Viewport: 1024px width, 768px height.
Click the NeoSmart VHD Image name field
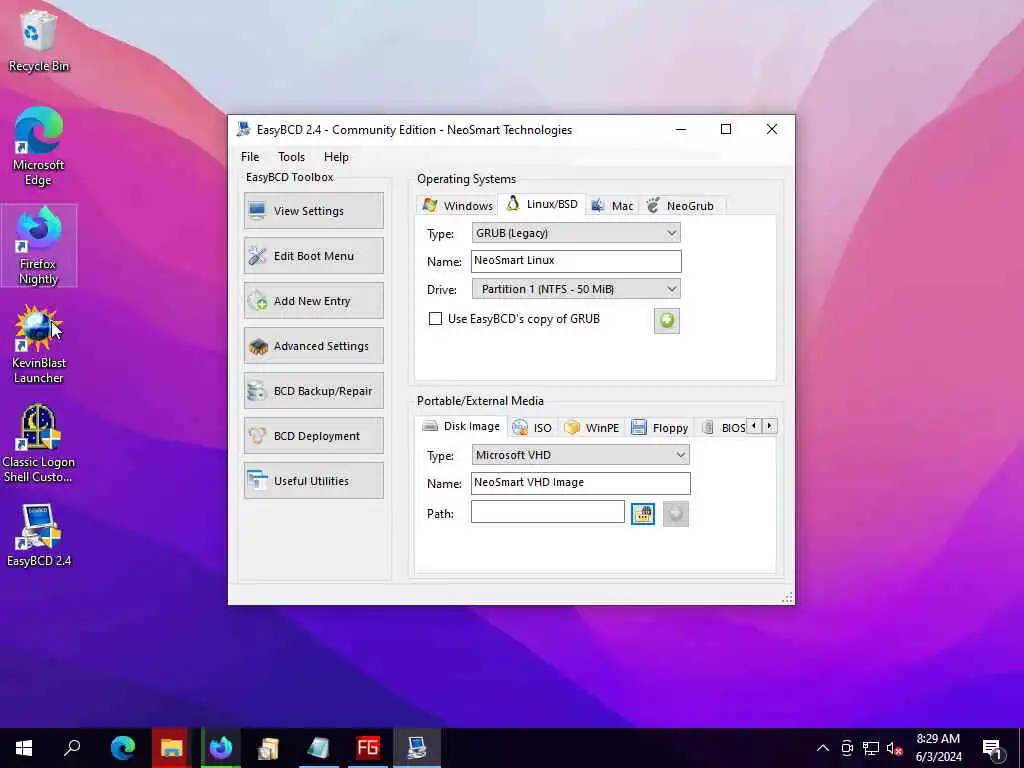pos(581,483)
